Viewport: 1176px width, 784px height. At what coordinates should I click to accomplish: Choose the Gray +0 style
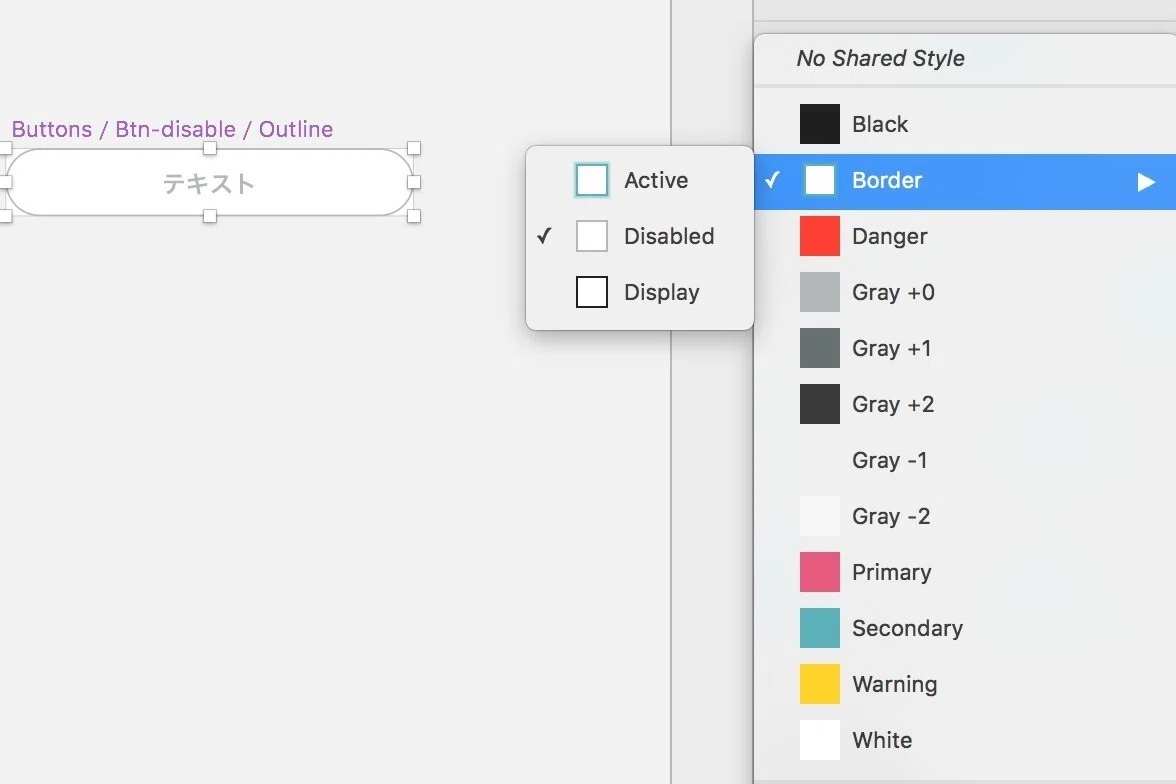tap(965, 292)
